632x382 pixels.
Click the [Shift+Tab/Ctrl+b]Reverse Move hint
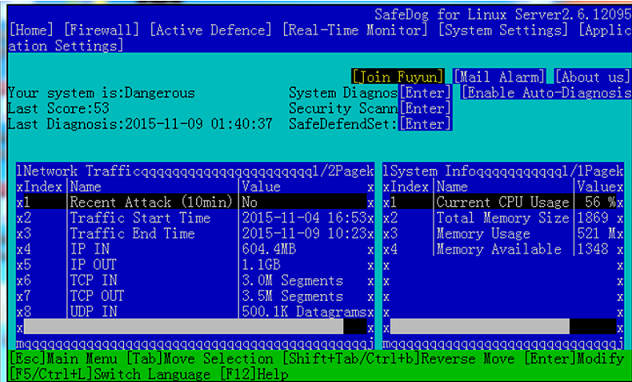pos(399,358)
